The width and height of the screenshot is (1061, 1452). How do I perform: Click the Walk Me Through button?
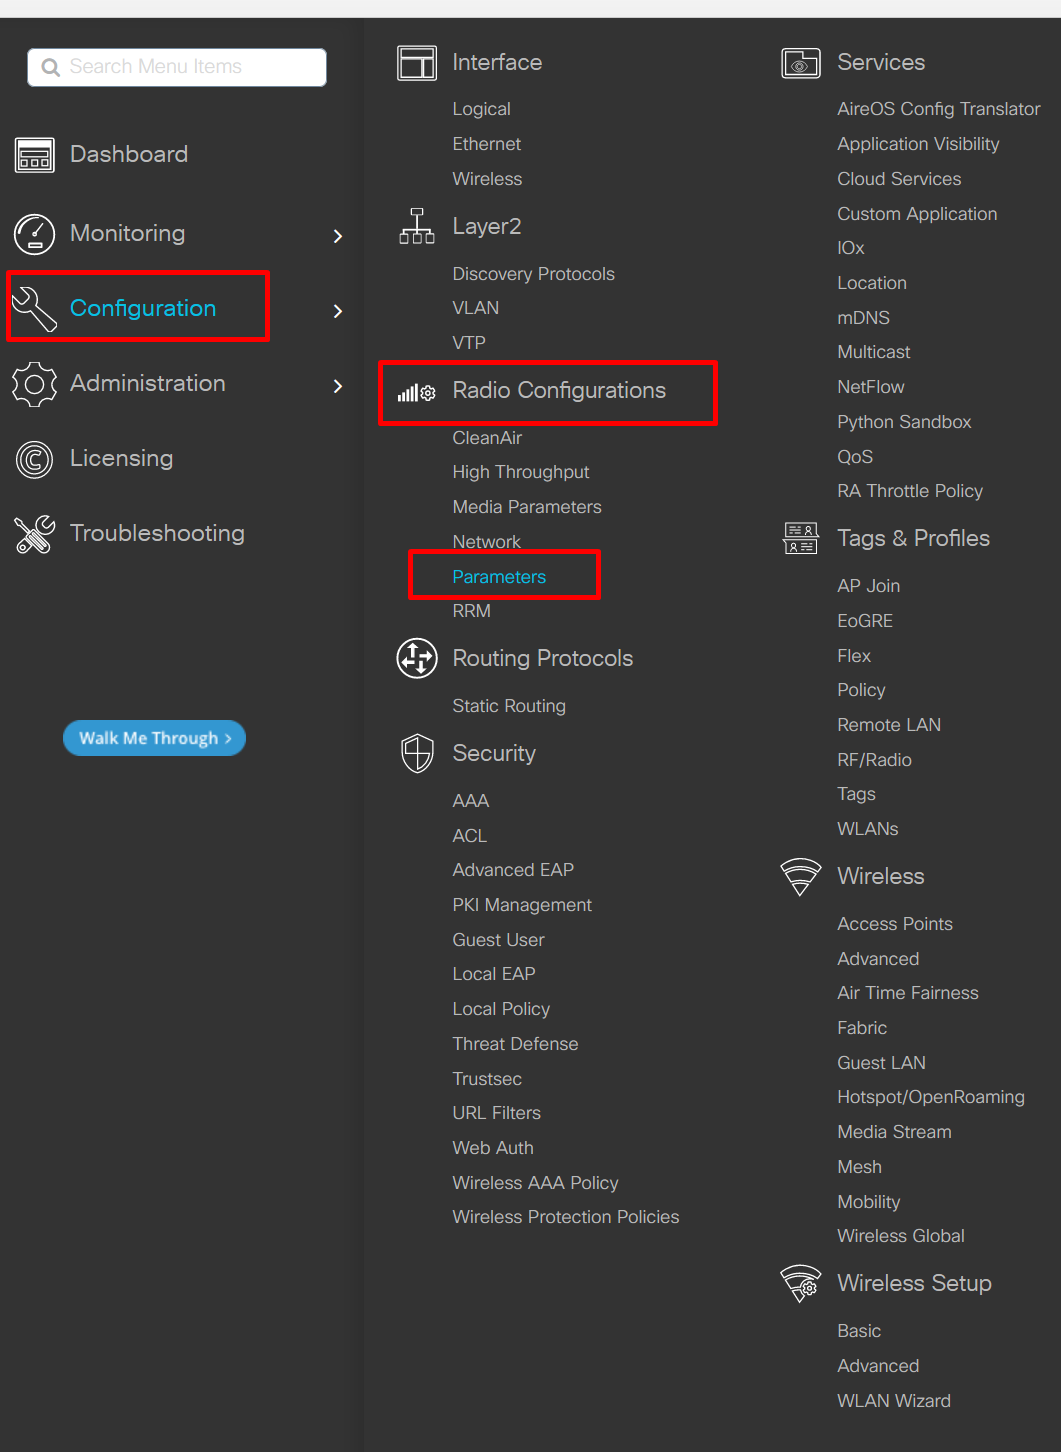point(154,738)
